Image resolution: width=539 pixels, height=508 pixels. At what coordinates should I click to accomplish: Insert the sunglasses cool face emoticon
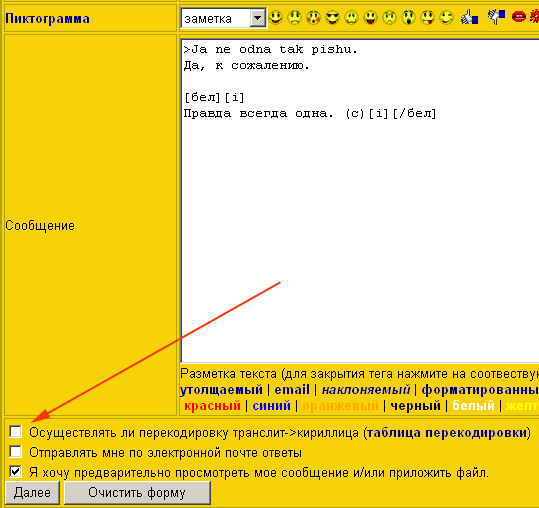(332, 18)
